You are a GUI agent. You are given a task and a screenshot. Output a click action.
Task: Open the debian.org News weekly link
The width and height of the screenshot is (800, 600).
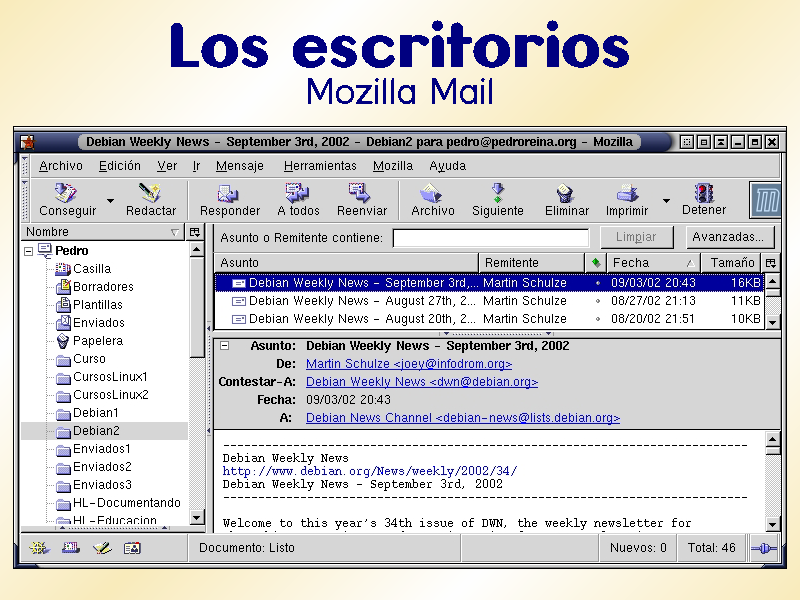(x=370, y=471)
